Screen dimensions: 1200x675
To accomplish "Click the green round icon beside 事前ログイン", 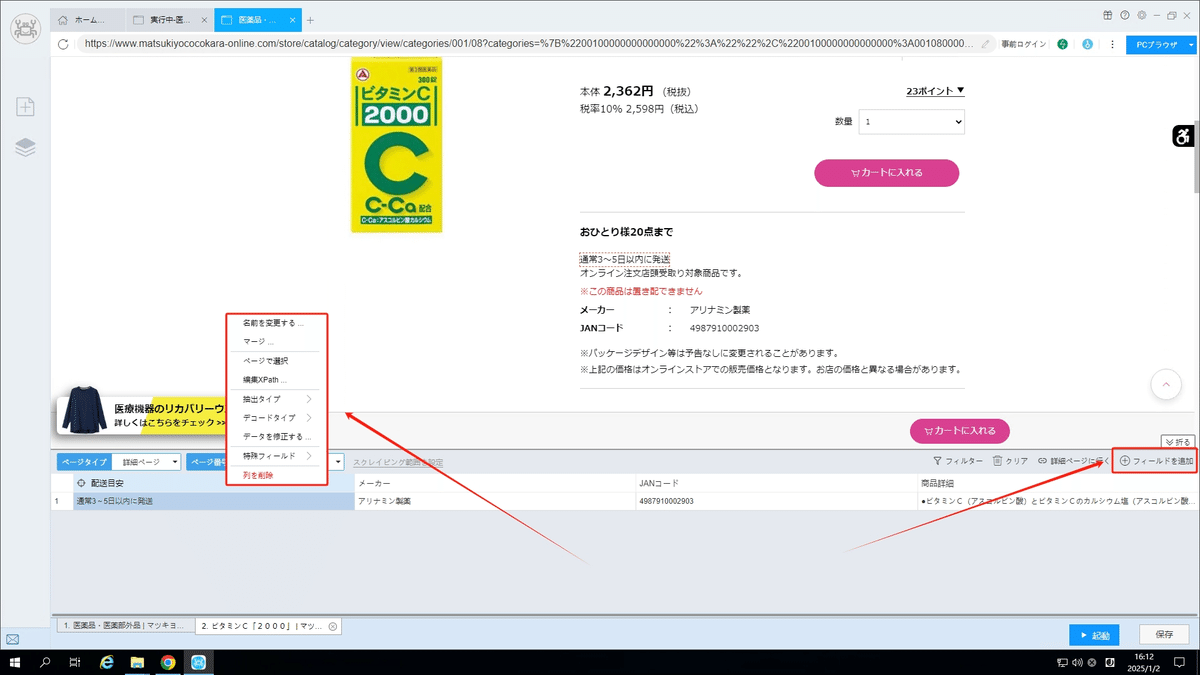I will pos(1062,44).
